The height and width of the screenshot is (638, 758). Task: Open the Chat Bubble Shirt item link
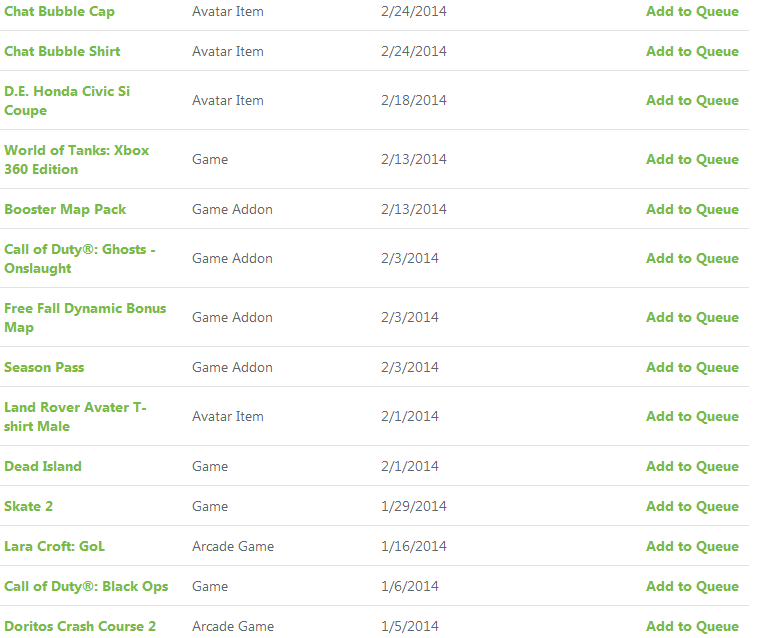62,51
